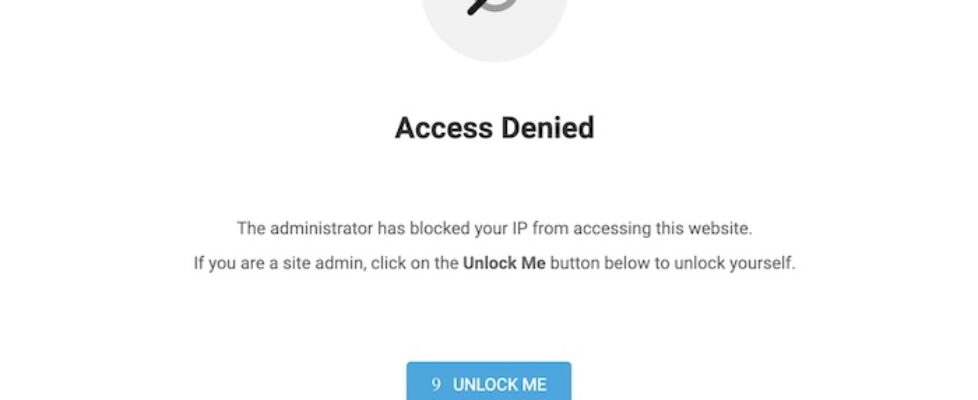978x400 pixels.
Task: Click the "Access Denied" heading
Action: coord(494,128)
